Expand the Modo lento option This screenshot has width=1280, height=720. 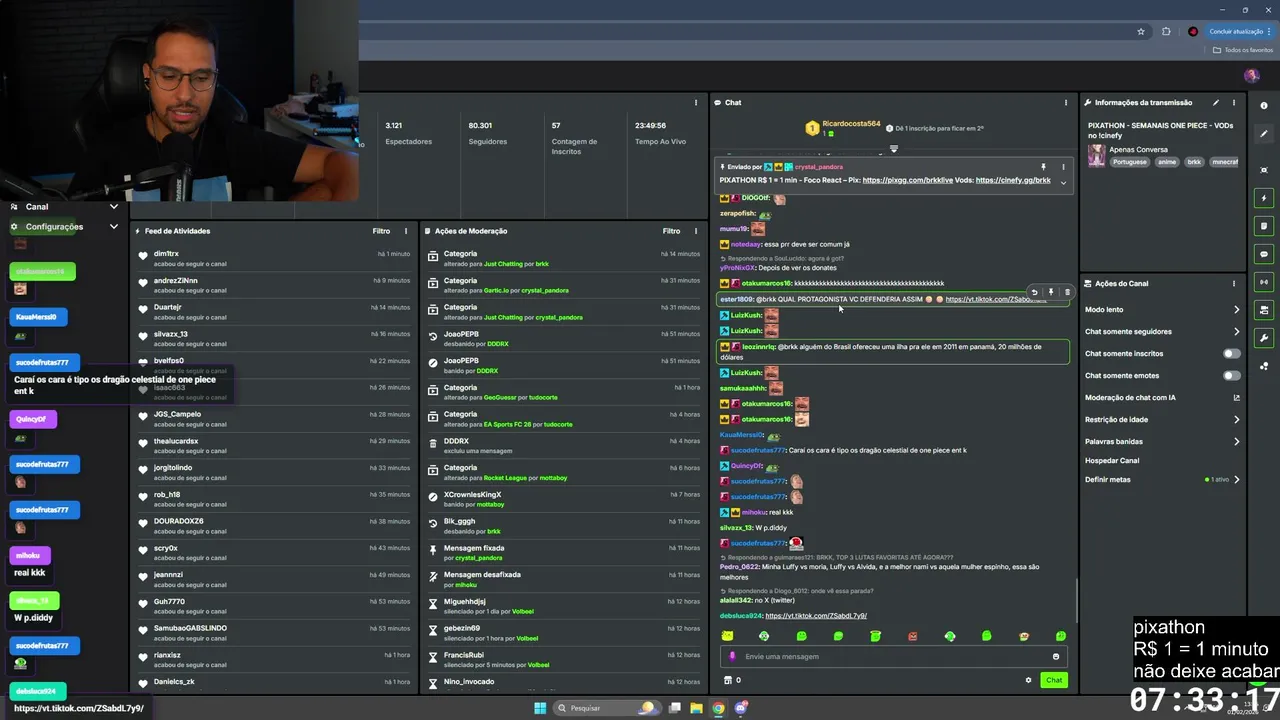tap(1162, 309)
